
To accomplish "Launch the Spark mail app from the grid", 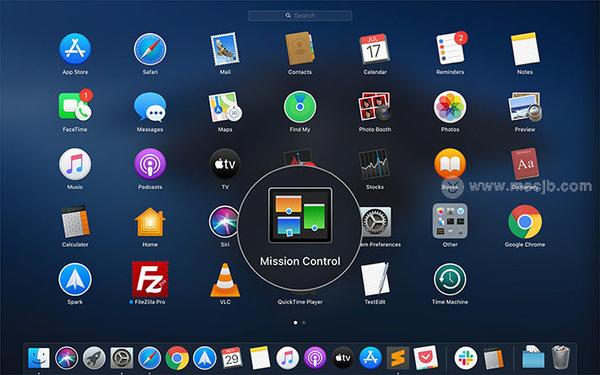I will [75, 279].
